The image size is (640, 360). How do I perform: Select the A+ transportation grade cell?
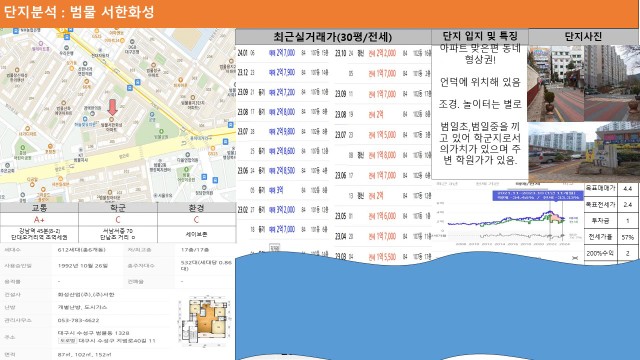(x=39, y=220)
